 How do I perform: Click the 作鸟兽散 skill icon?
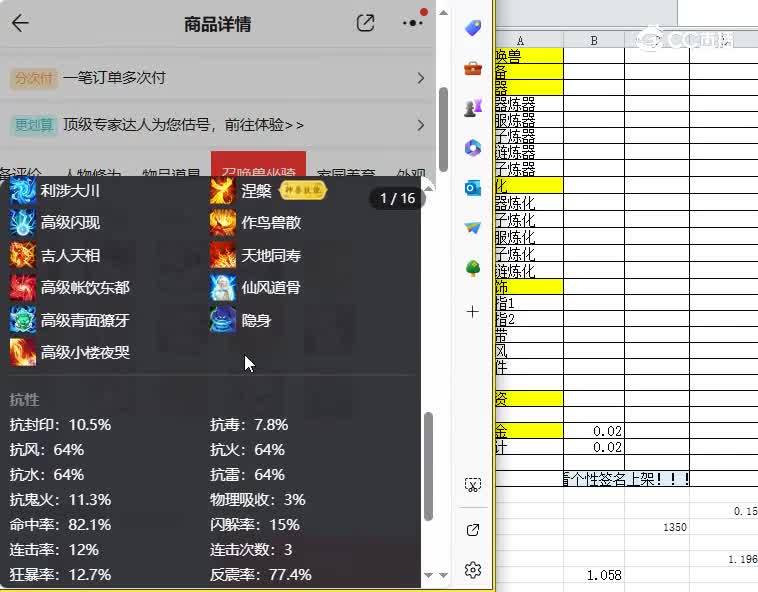tap(223, 223)
